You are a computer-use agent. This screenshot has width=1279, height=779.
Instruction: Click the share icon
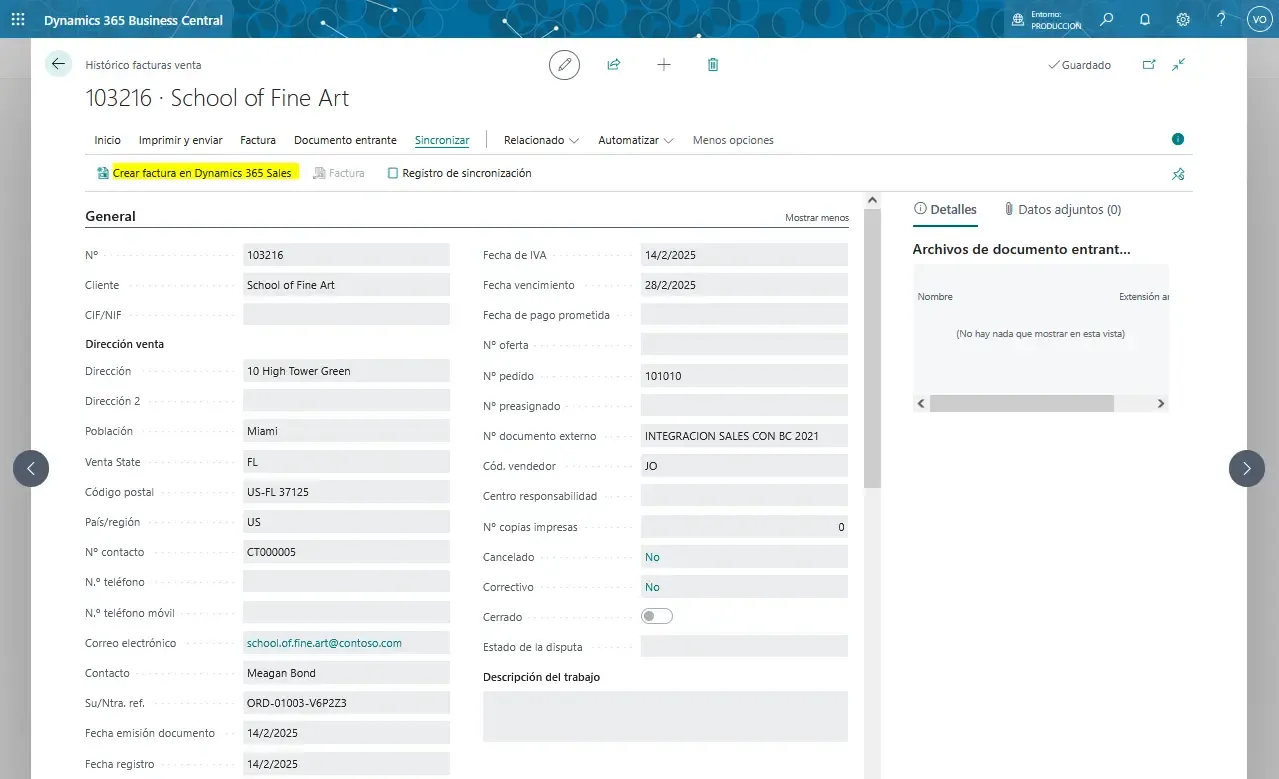[614, 65]
